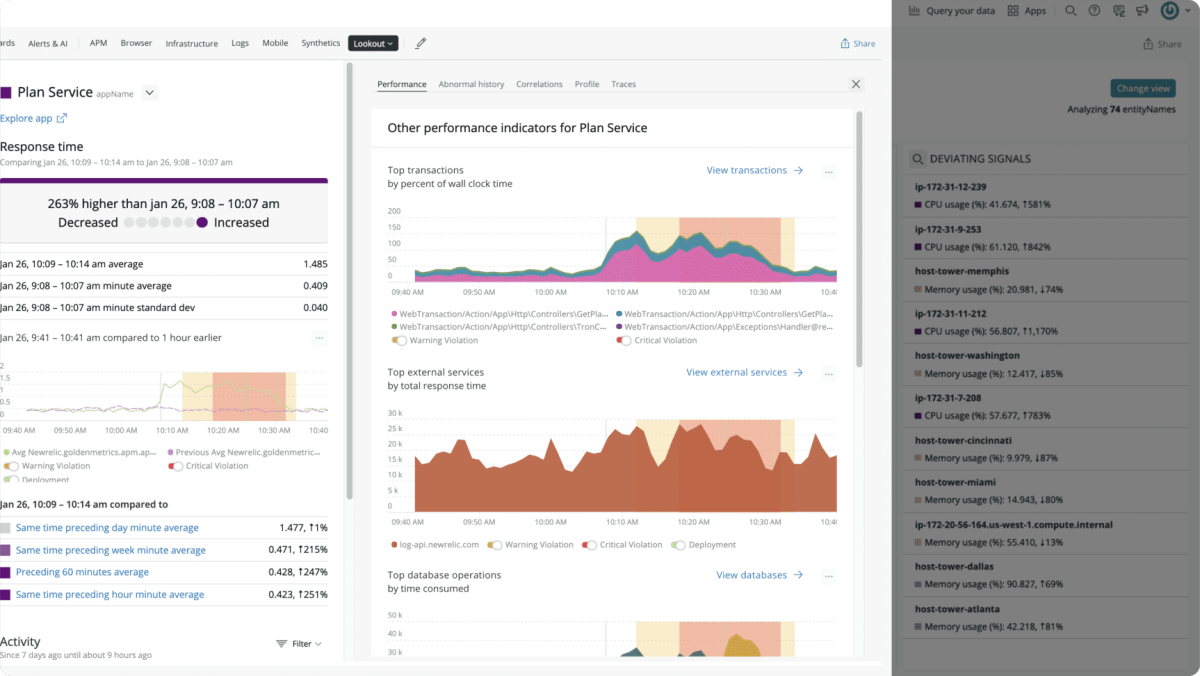
Task: Switch to the Correlations tab
Action: tap(539, 85)
